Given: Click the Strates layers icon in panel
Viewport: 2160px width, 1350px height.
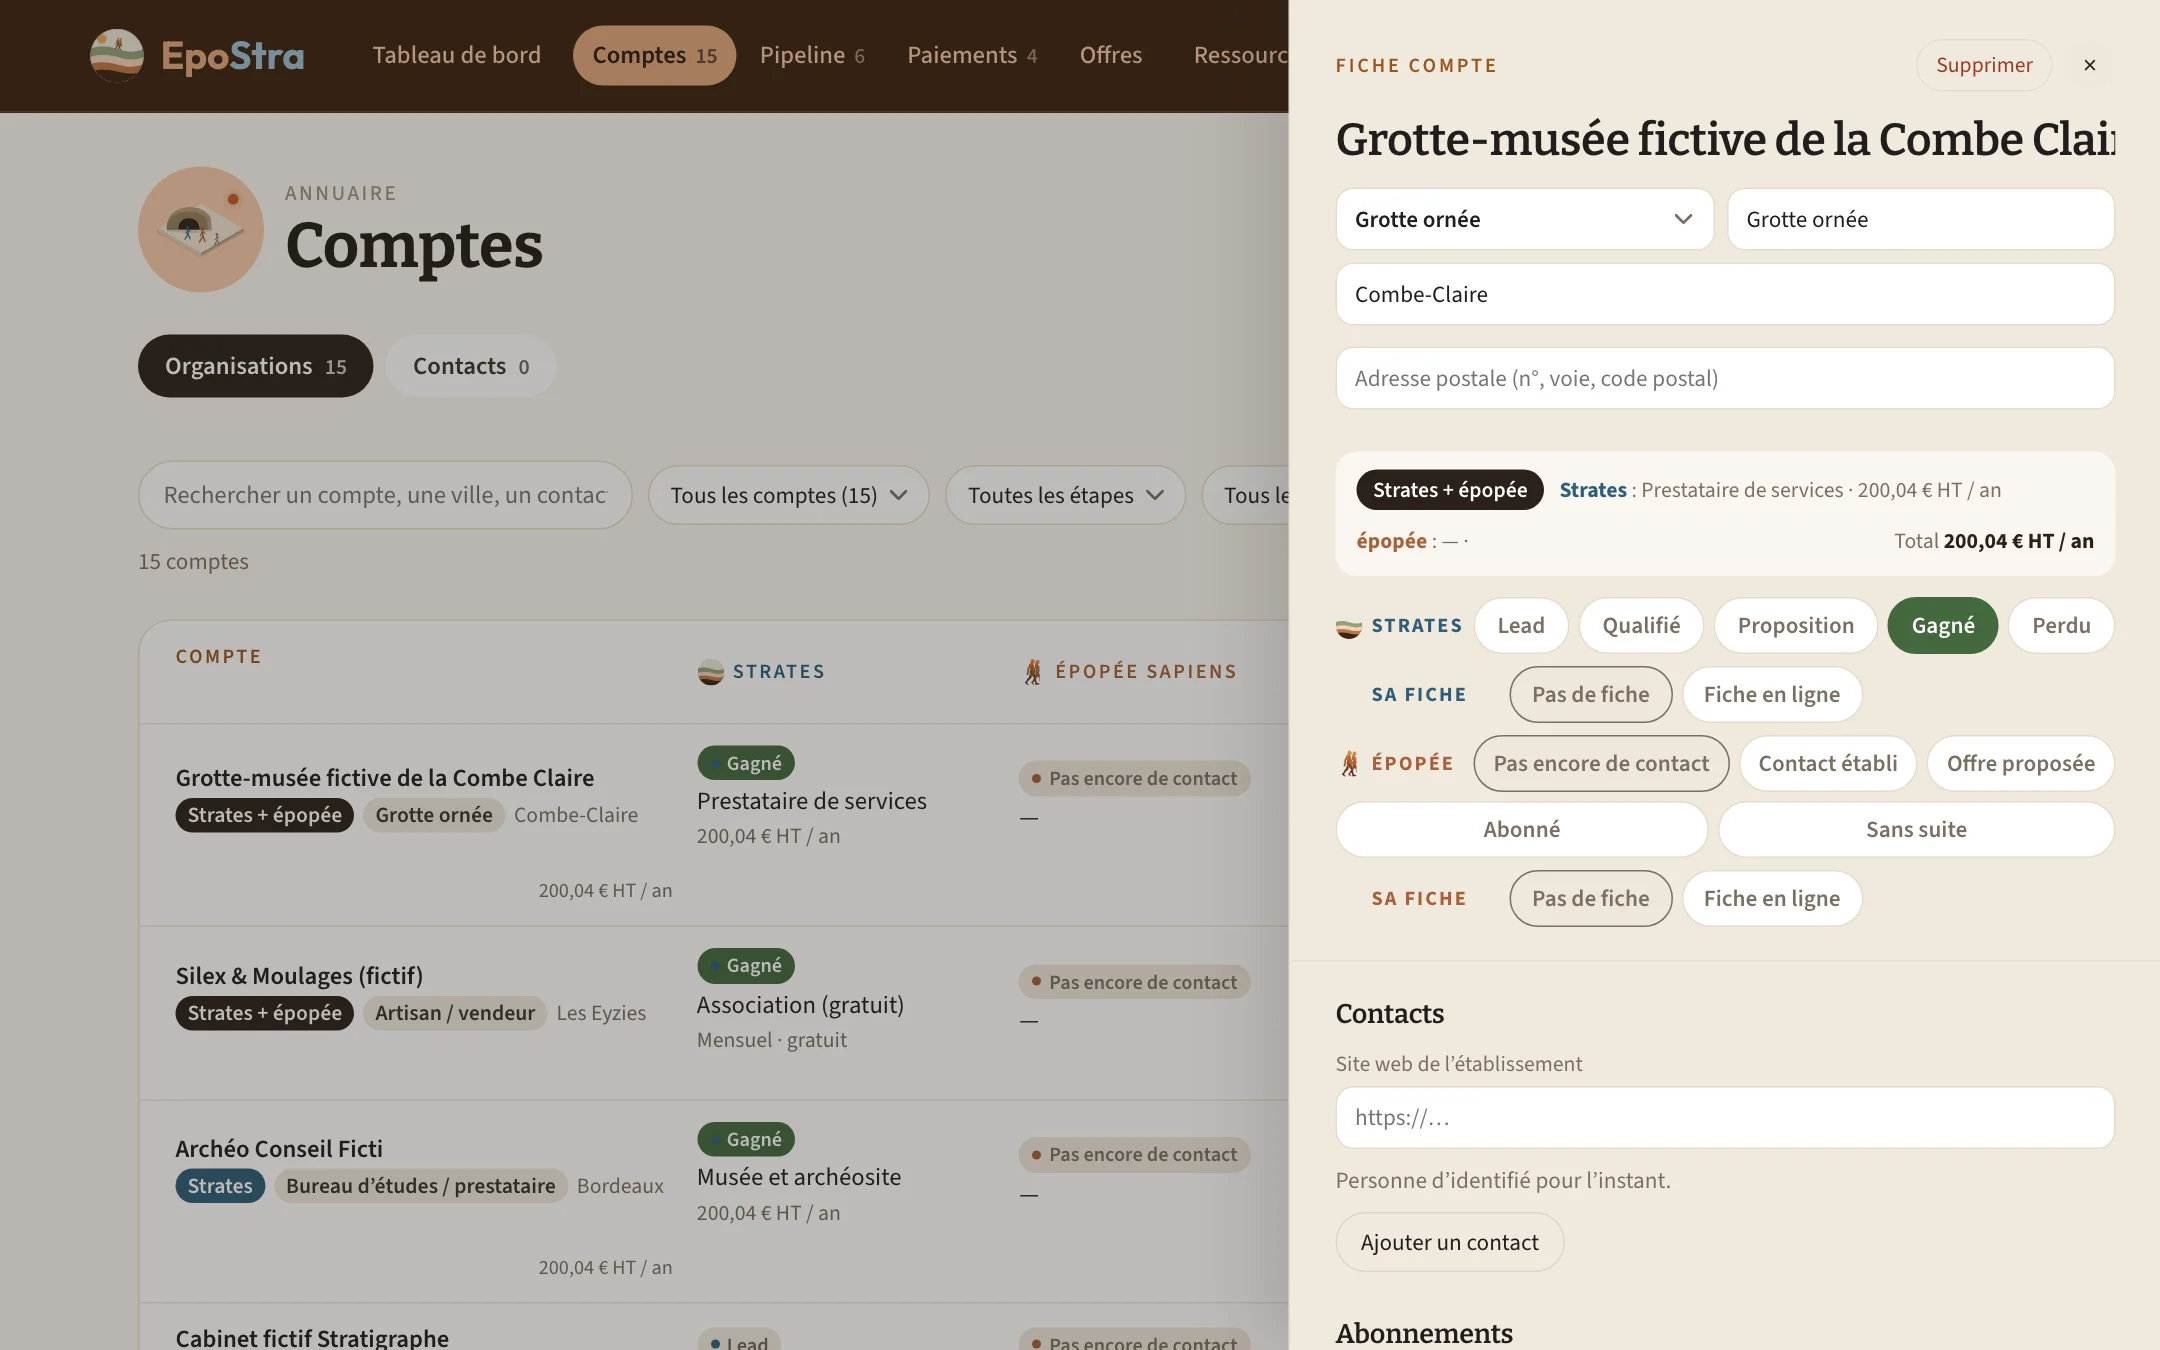Looking at the screenshot, I should 1348,627.
